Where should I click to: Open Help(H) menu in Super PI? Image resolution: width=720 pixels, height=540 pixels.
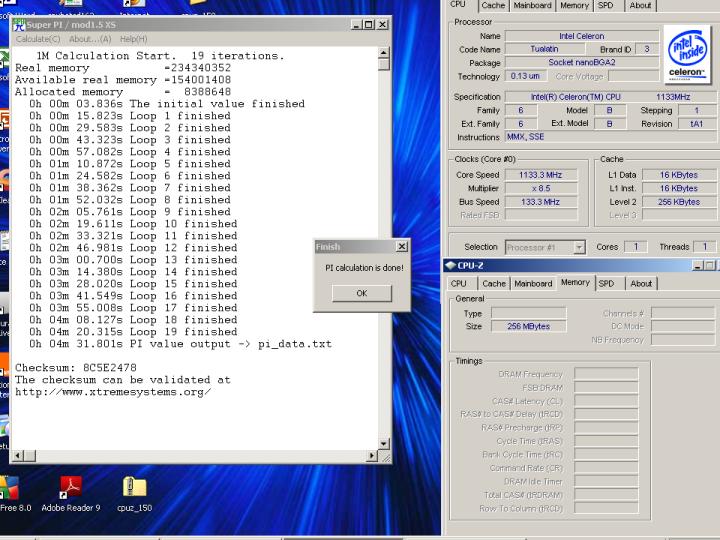point(134,39)
